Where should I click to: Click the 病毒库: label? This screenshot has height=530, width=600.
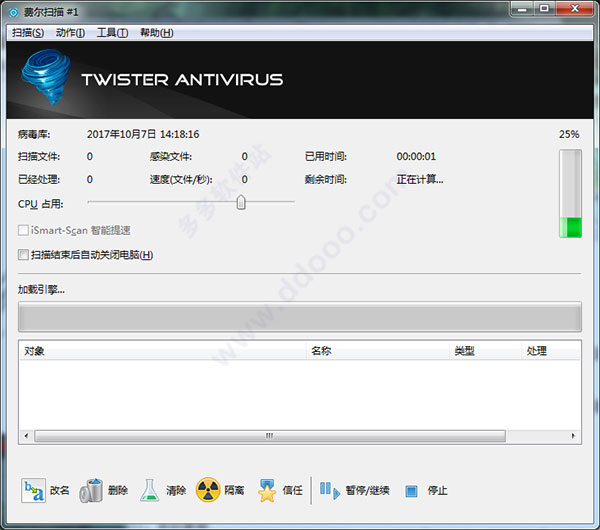(x=34, y=134)
